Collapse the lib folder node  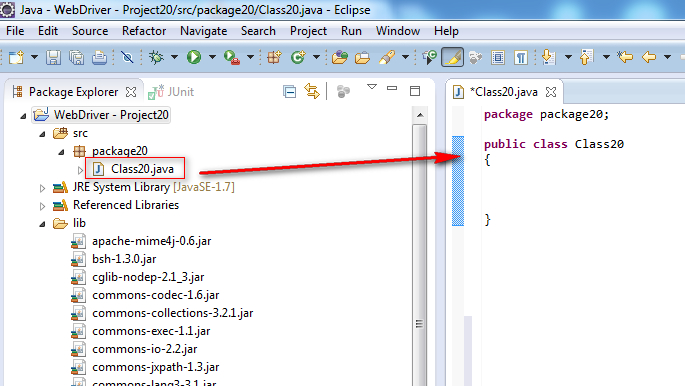(x=42, y=224)
